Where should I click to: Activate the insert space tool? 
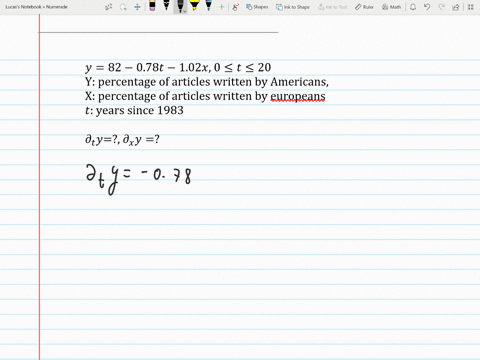(137, 7)
